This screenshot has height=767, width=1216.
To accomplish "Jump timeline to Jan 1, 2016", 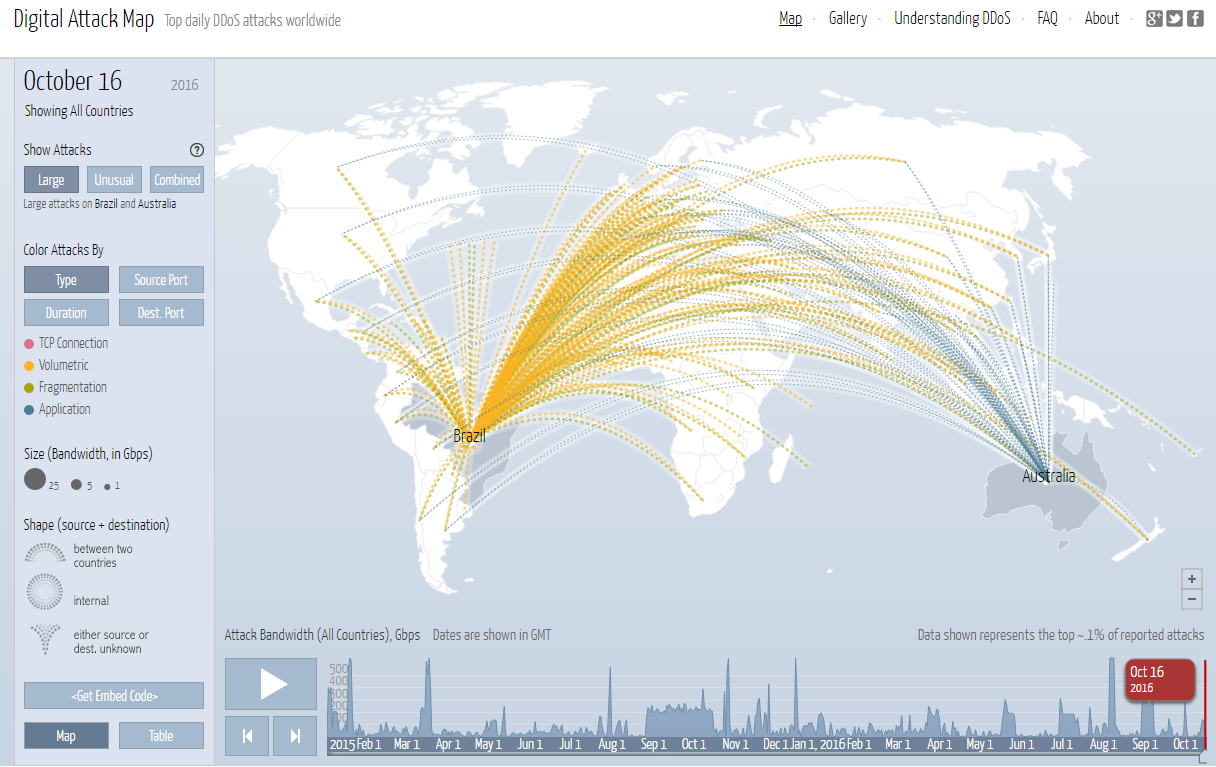I will click(x=819, y=745).
